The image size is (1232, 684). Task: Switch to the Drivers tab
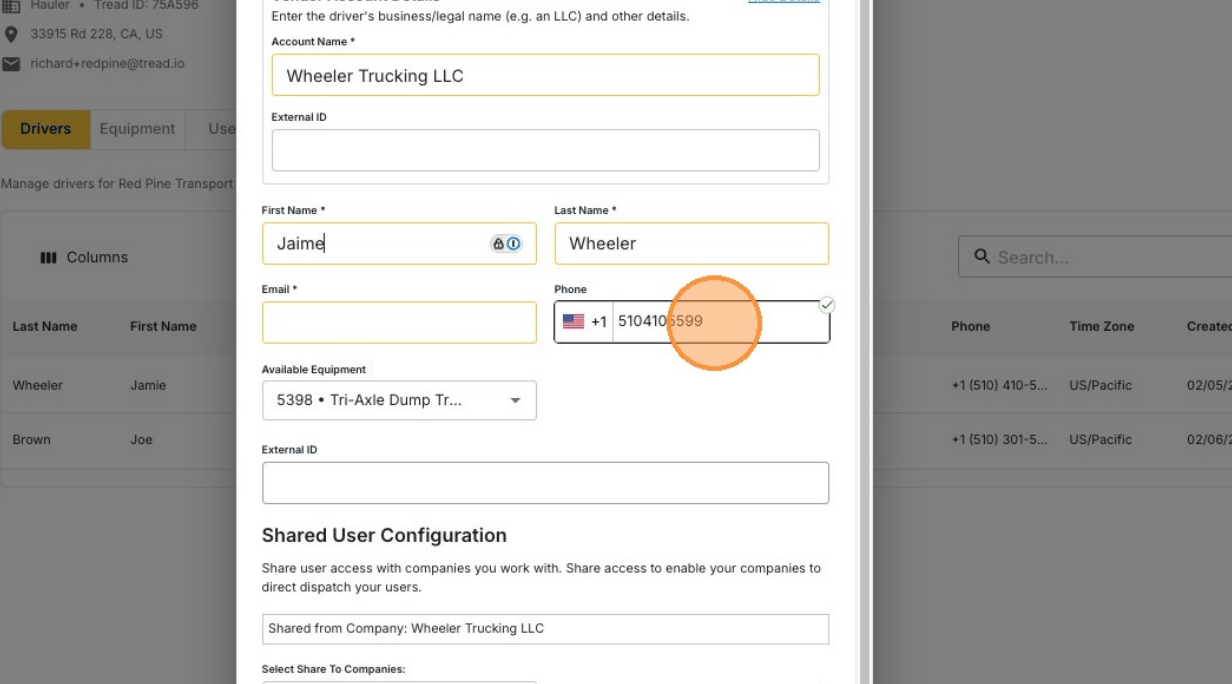click(x=45, y=129)
